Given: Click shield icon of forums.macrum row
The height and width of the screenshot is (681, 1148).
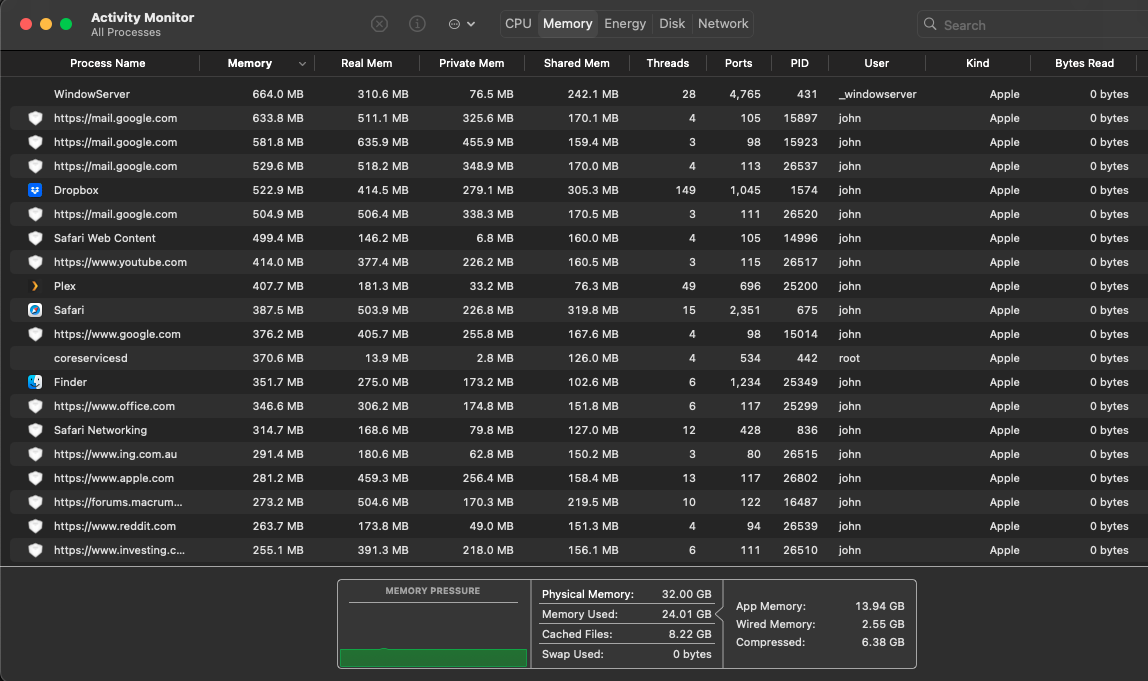Looking at the screenshot, I should (34, 502).
